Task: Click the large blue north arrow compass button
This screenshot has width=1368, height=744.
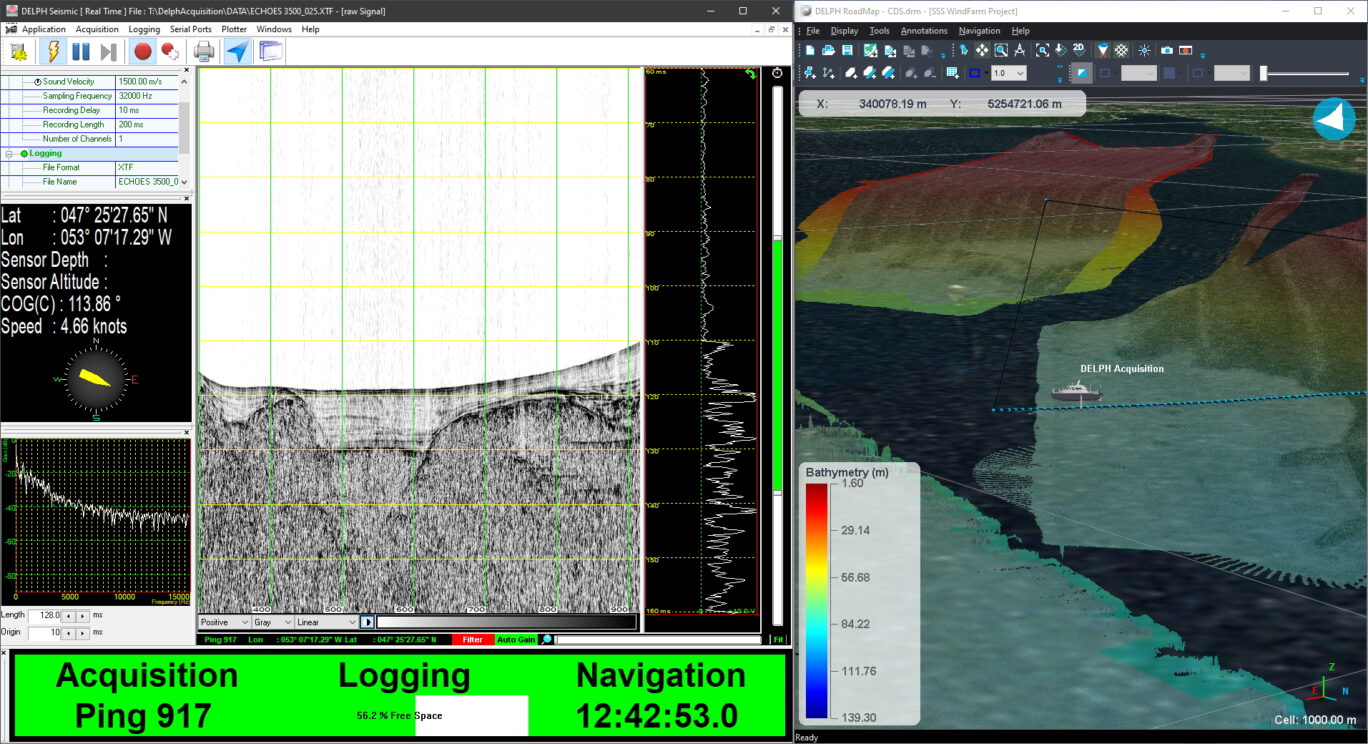Action: [1333, 119]
